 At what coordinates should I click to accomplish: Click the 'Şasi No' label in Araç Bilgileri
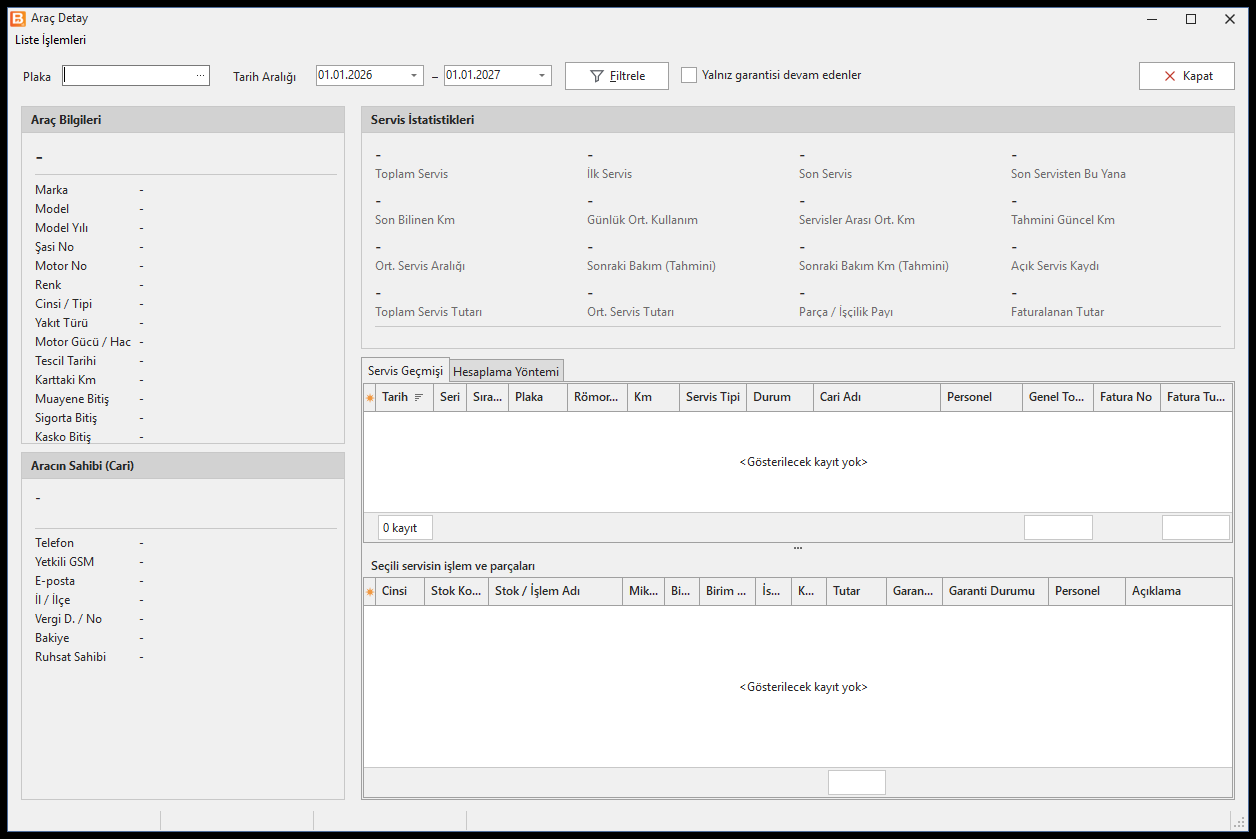click(55, 247)
